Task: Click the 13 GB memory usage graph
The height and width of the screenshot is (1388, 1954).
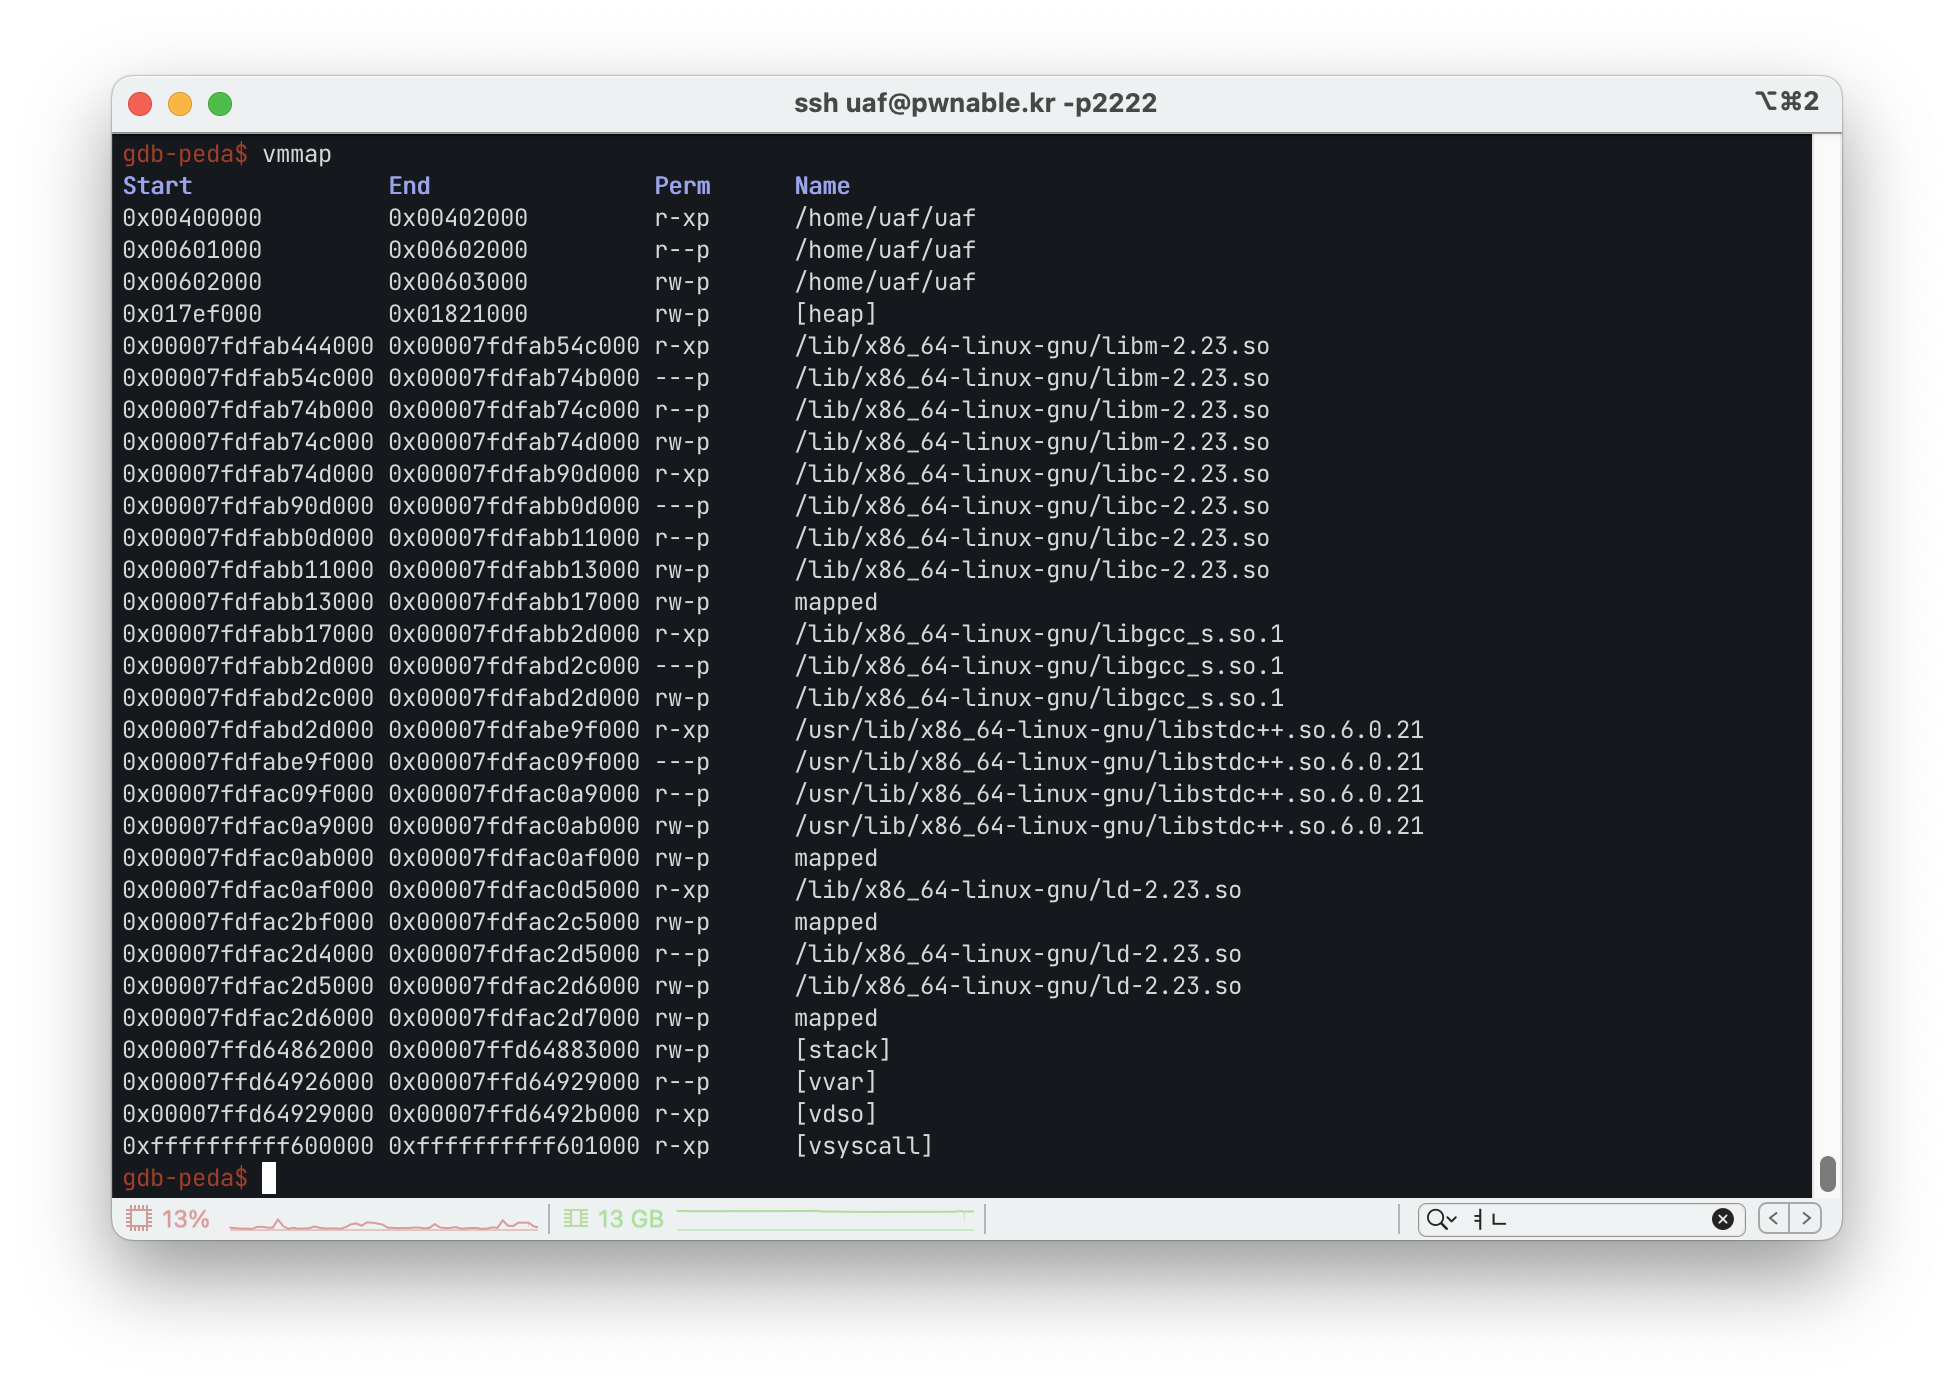Action: point(825,1219)
